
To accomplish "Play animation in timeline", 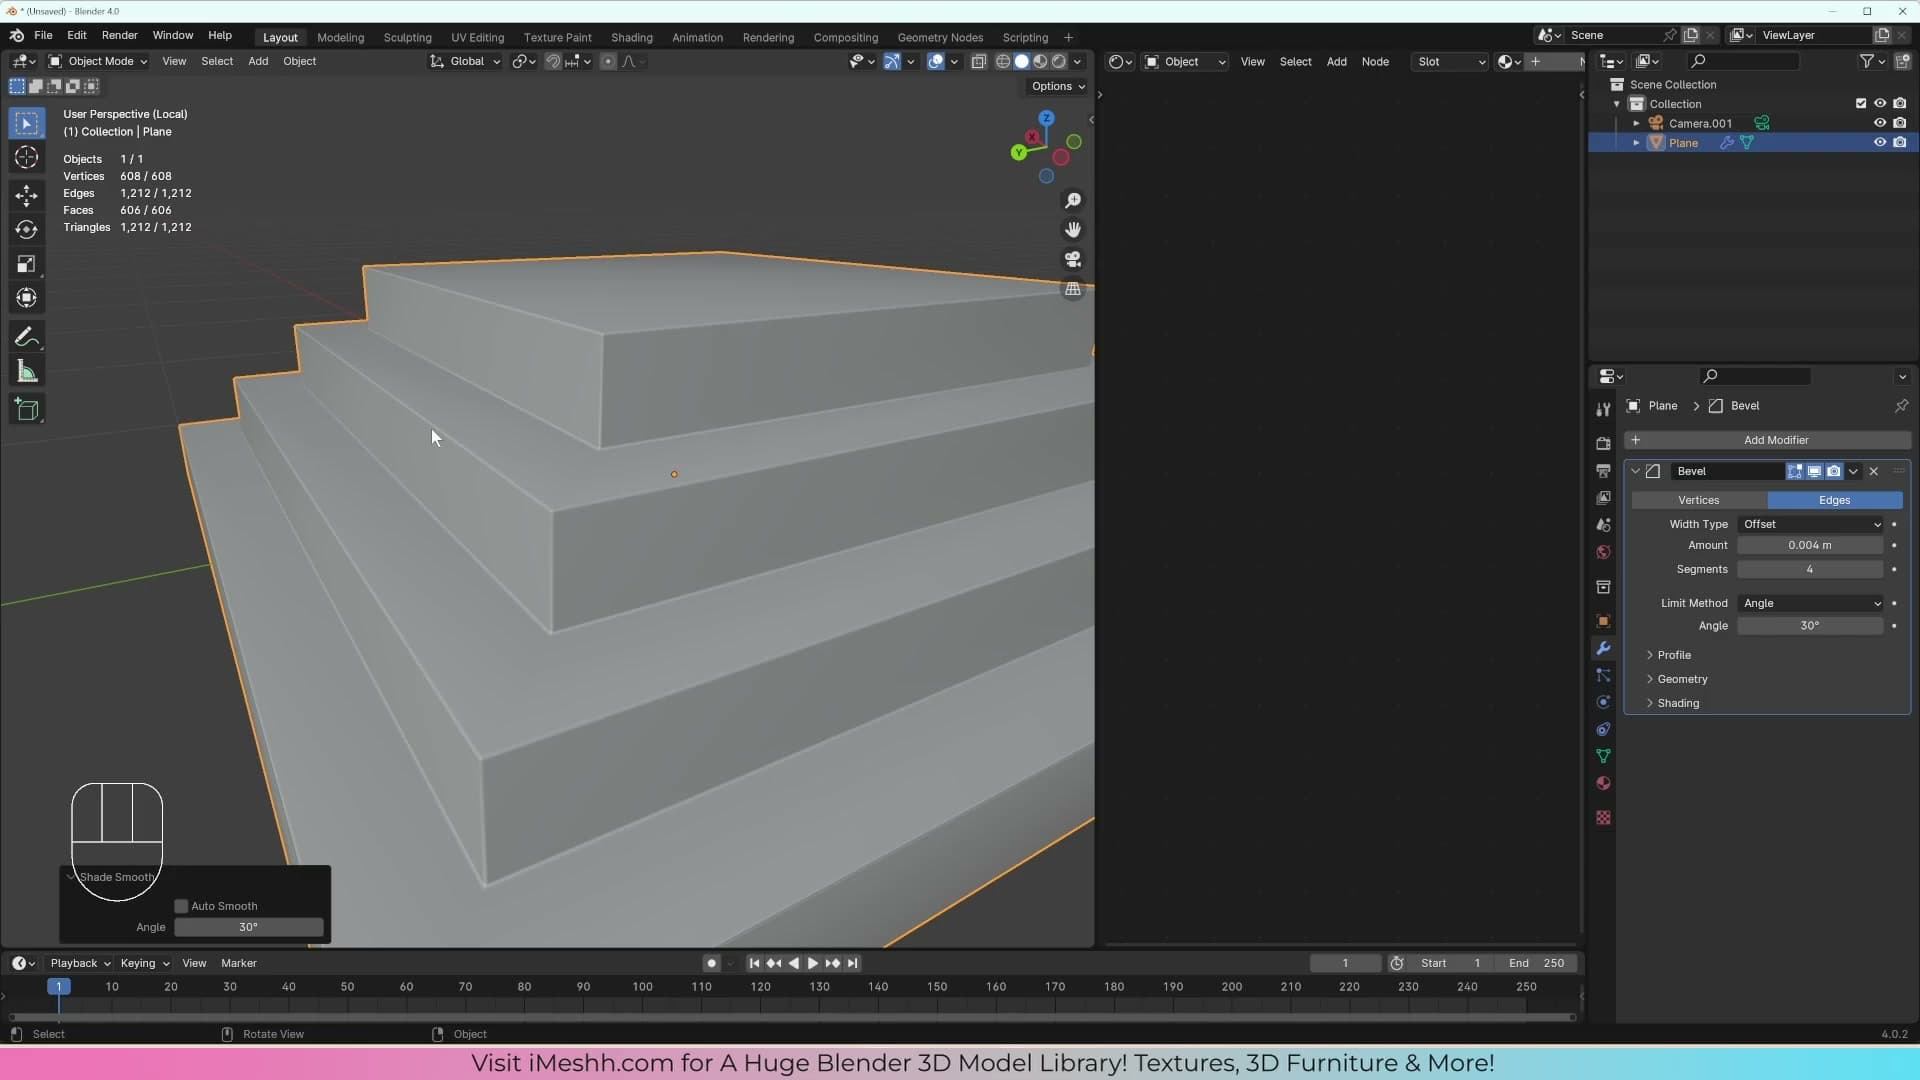I will pyautogui.click(x=812, y=963).
